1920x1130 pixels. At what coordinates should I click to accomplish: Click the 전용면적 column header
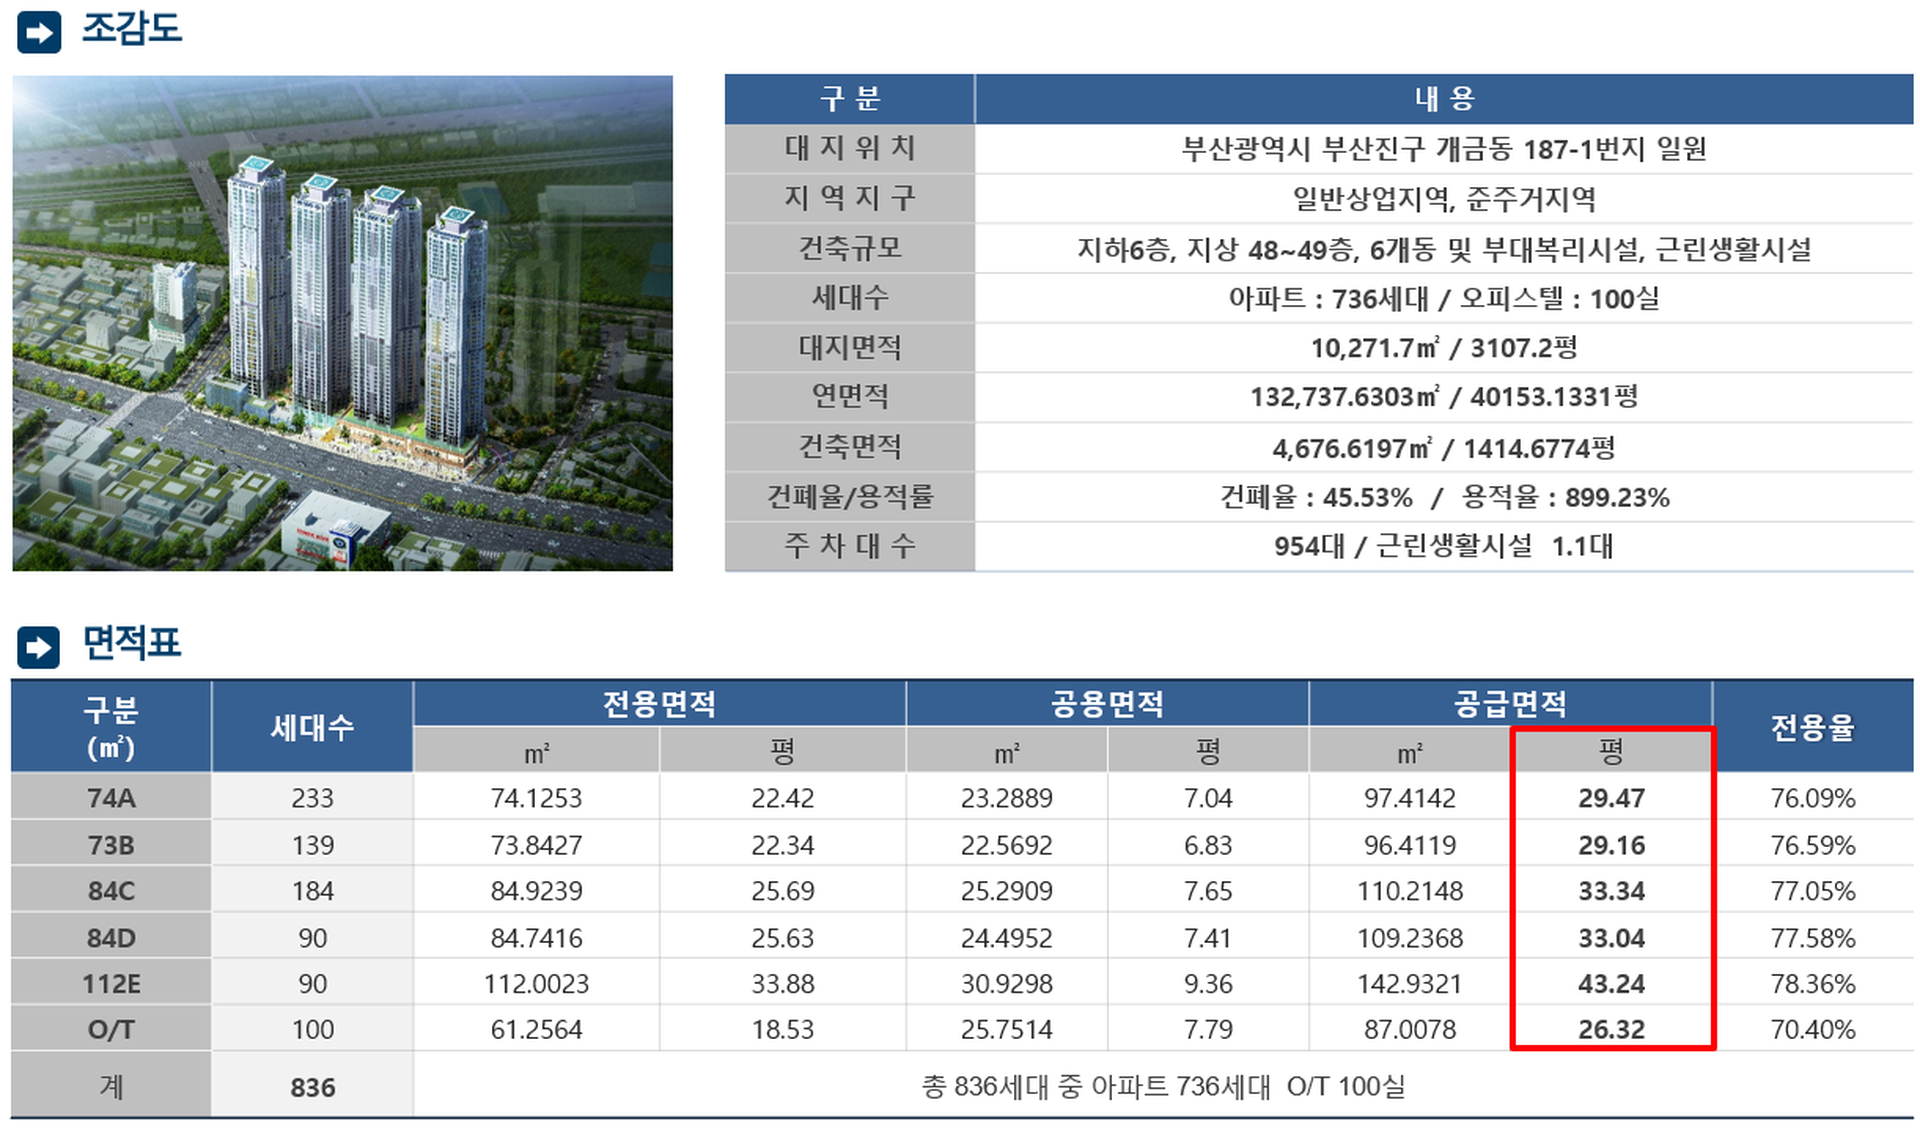click(x=659, y=704)
